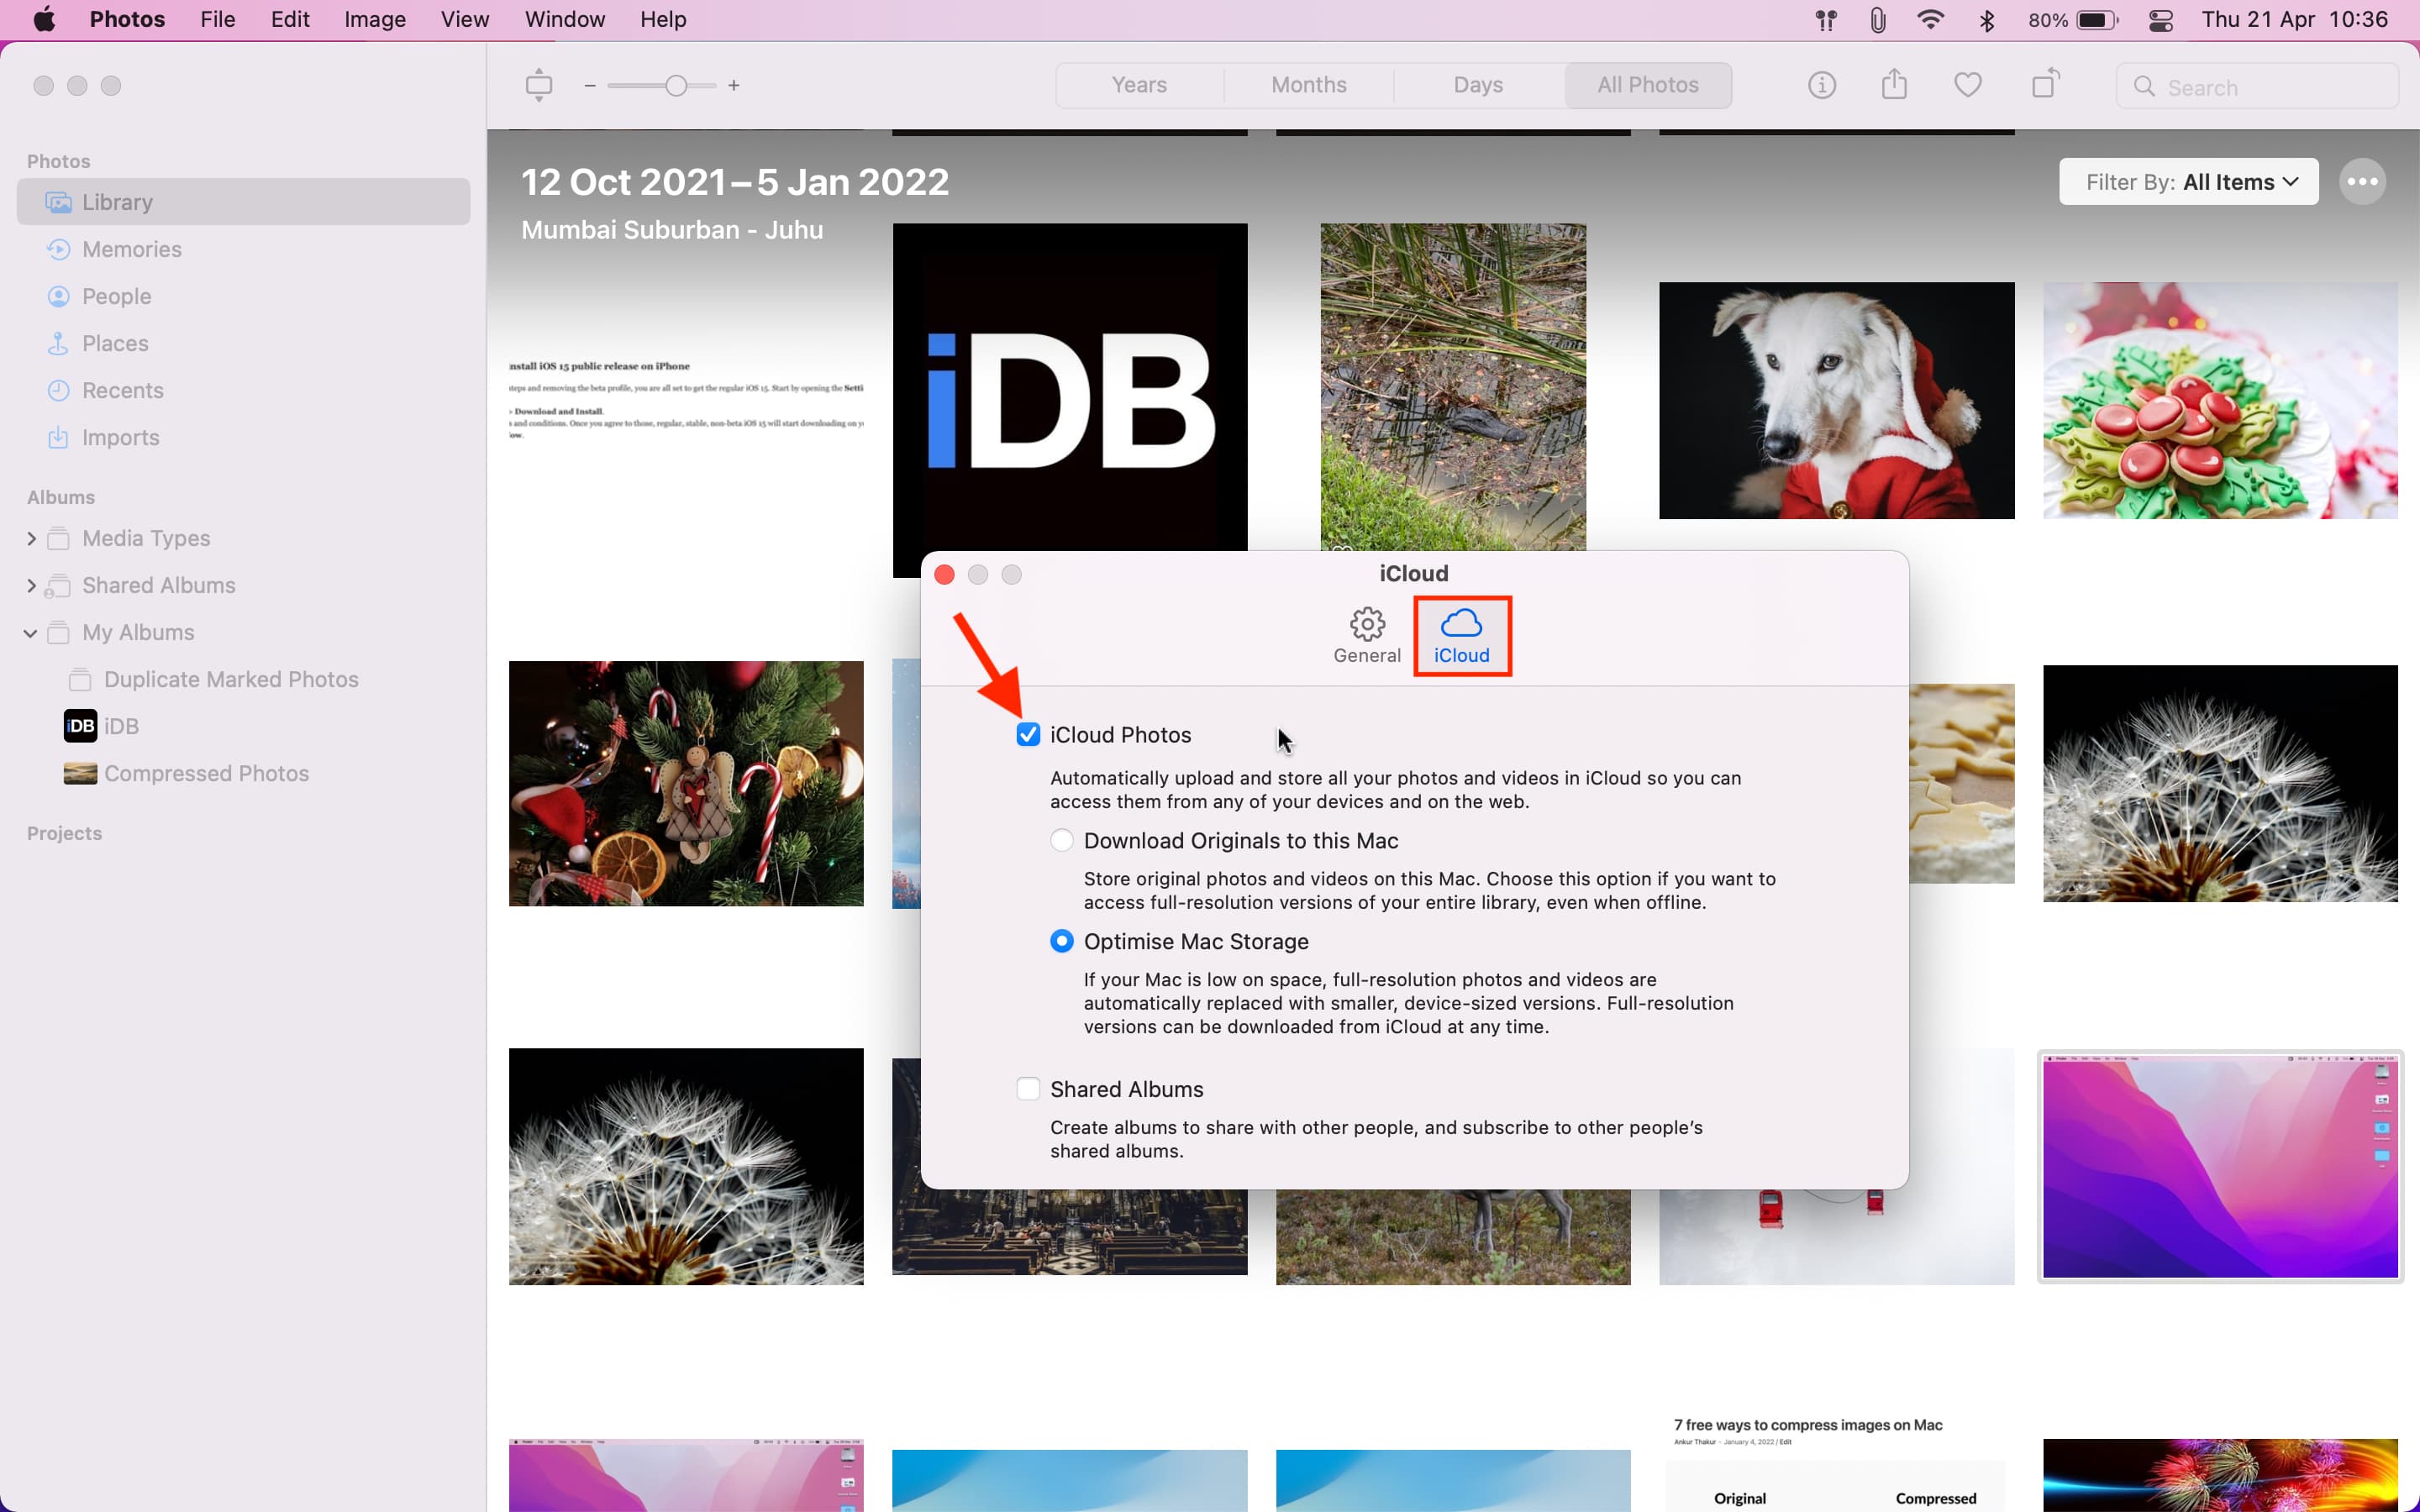The width and height of the screenshot is (2420, 1512).
Task: Click the thumbnail zoom slider knob
Action: 676,86
